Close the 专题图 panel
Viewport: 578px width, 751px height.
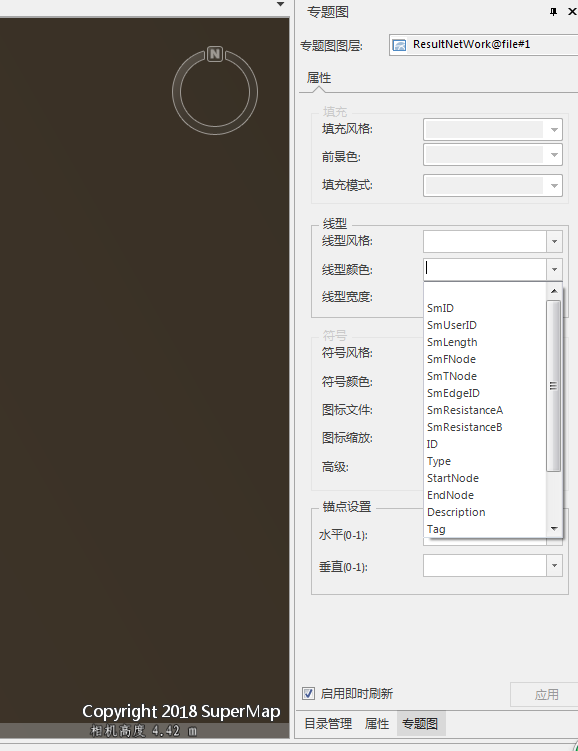coord(572,11)
